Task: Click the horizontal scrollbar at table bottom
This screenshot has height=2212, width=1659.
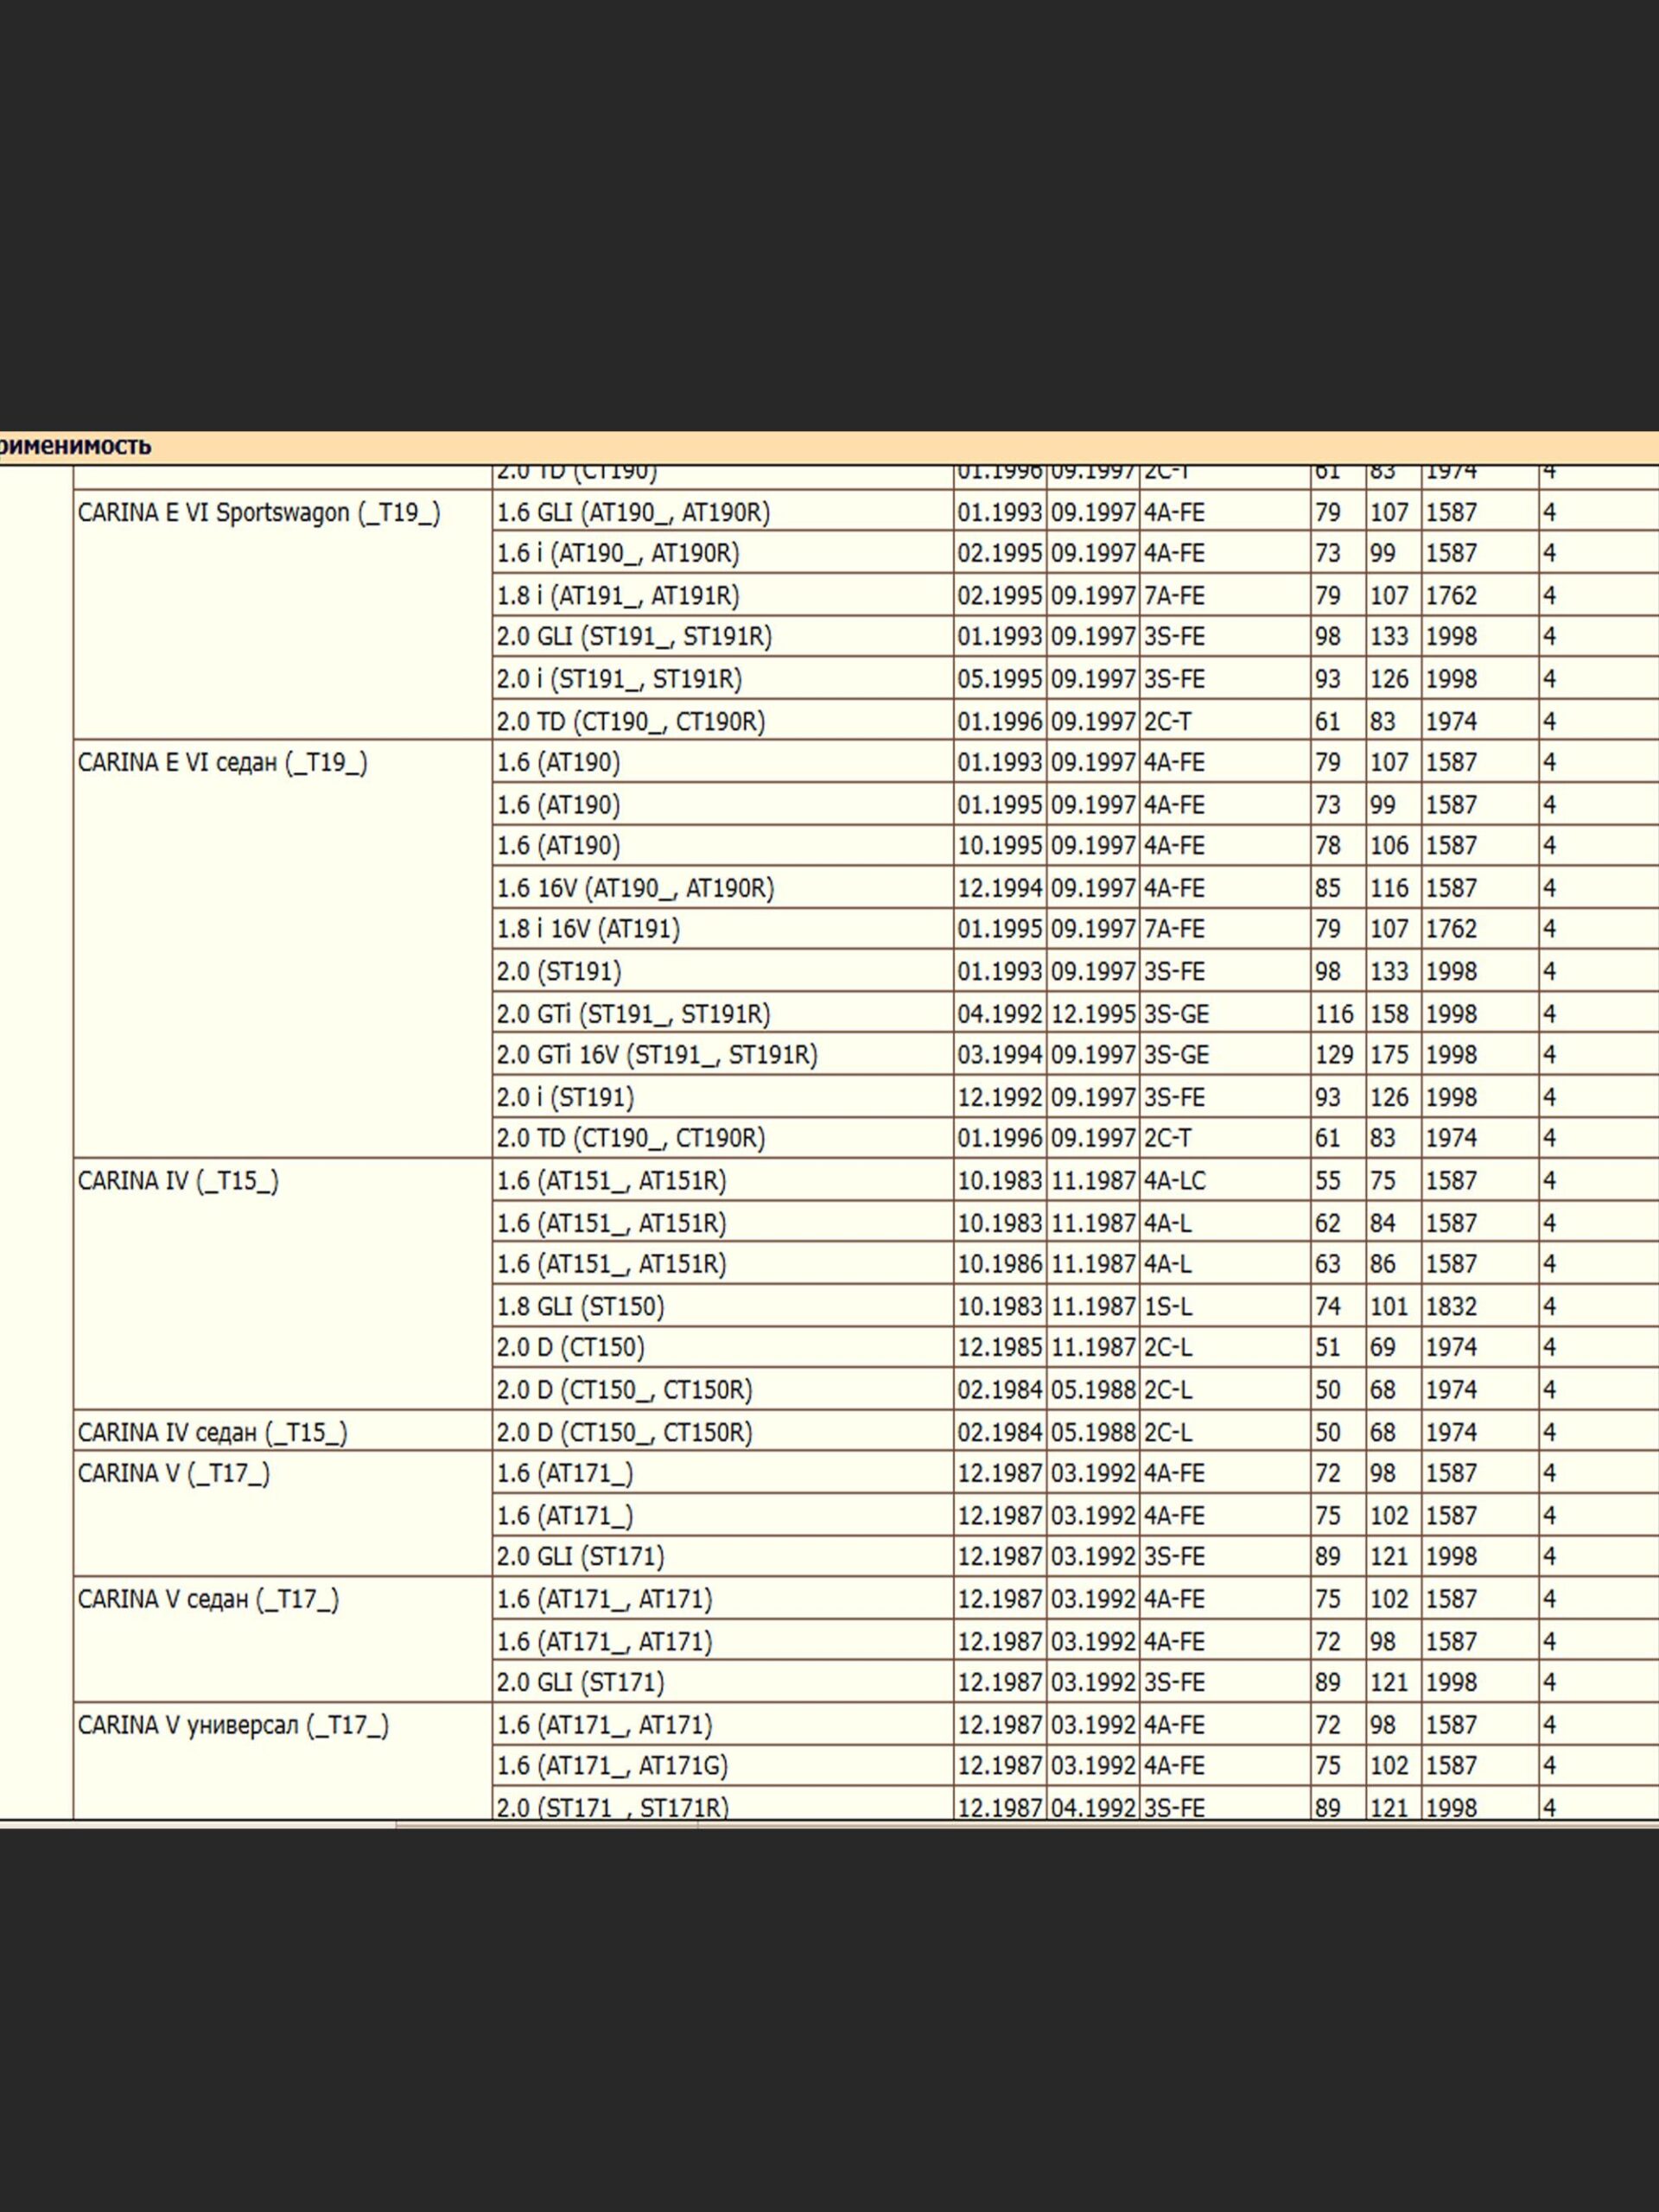Action: [x=546, y=1825]
